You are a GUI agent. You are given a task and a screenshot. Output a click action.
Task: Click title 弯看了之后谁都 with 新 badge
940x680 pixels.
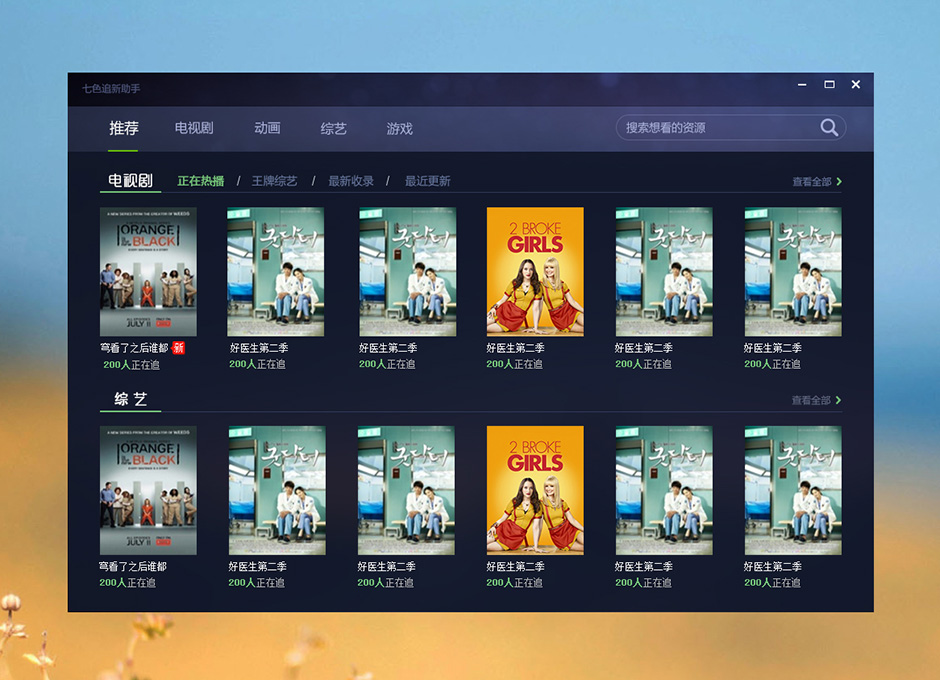click(x=134, y=348)
